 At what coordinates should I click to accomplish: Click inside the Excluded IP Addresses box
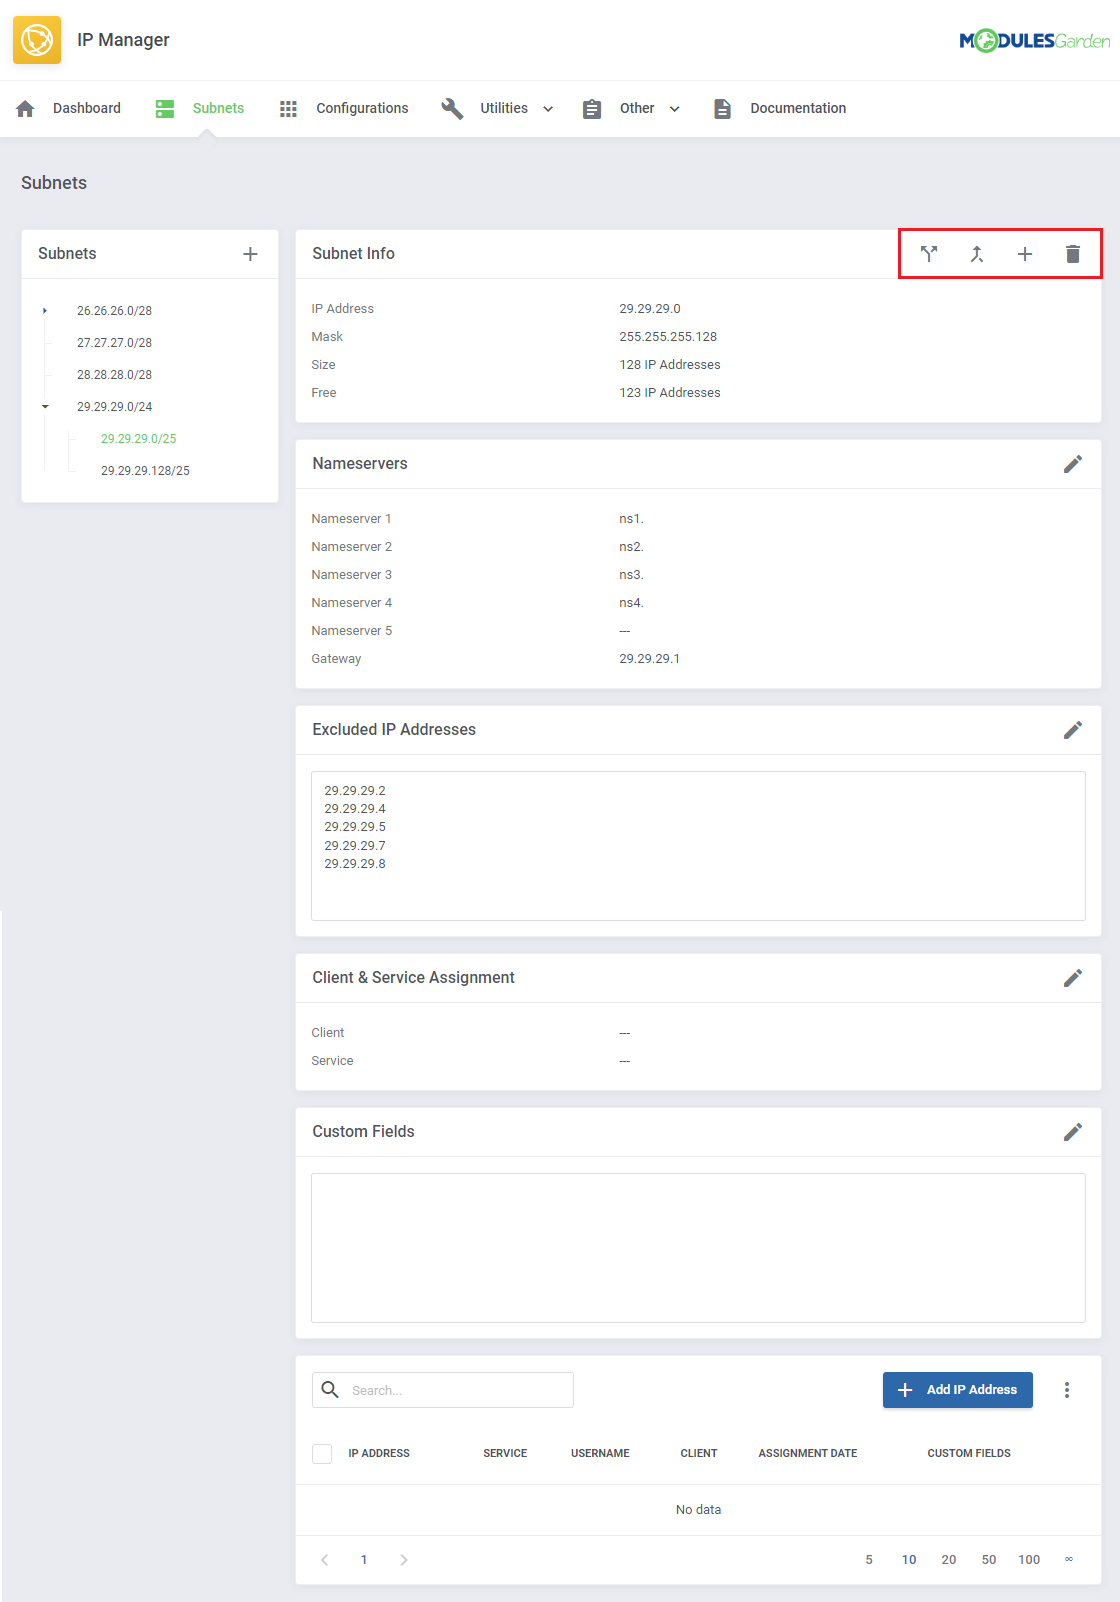click(x=698, y=846)
